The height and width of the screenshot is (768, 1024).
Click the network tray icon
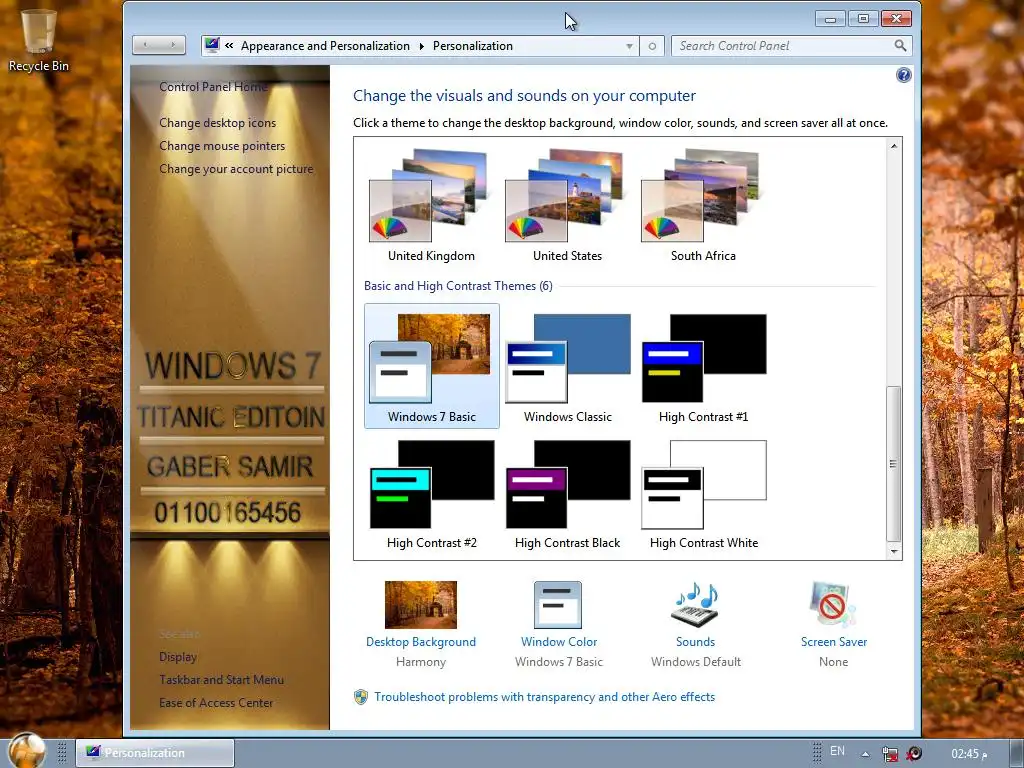[889, 754]
